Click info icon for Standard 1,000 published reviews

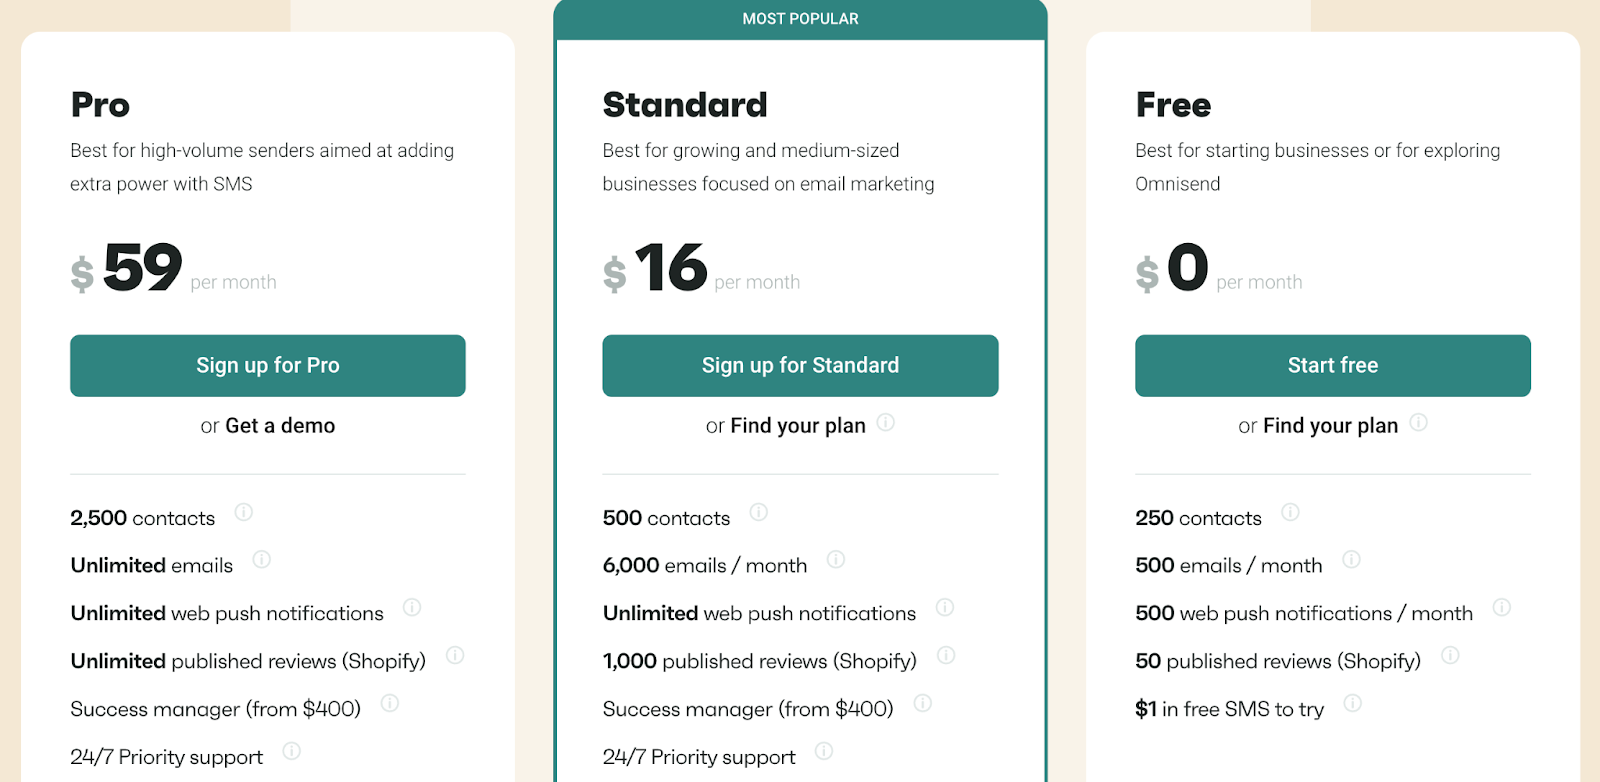(946, 656)
